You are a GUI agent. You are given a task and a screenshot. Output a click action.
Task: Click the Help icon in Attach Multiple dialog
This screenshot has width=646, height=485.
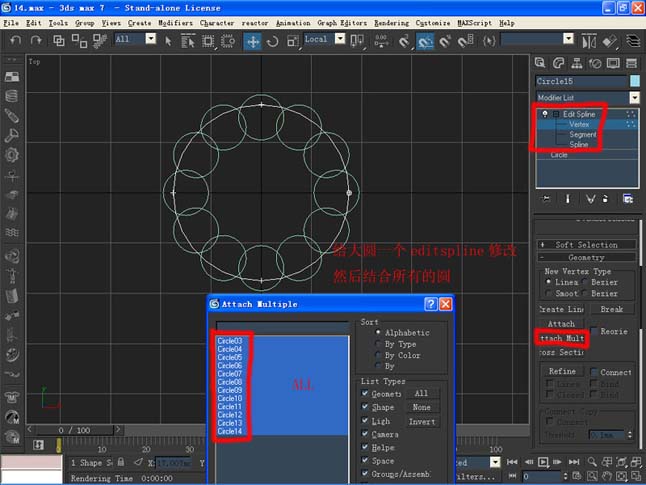tap(430, 304)
